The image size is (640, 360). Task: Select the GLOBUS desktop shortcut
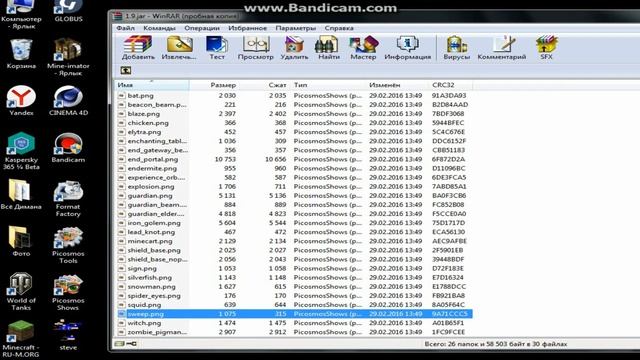pos(68,11)
